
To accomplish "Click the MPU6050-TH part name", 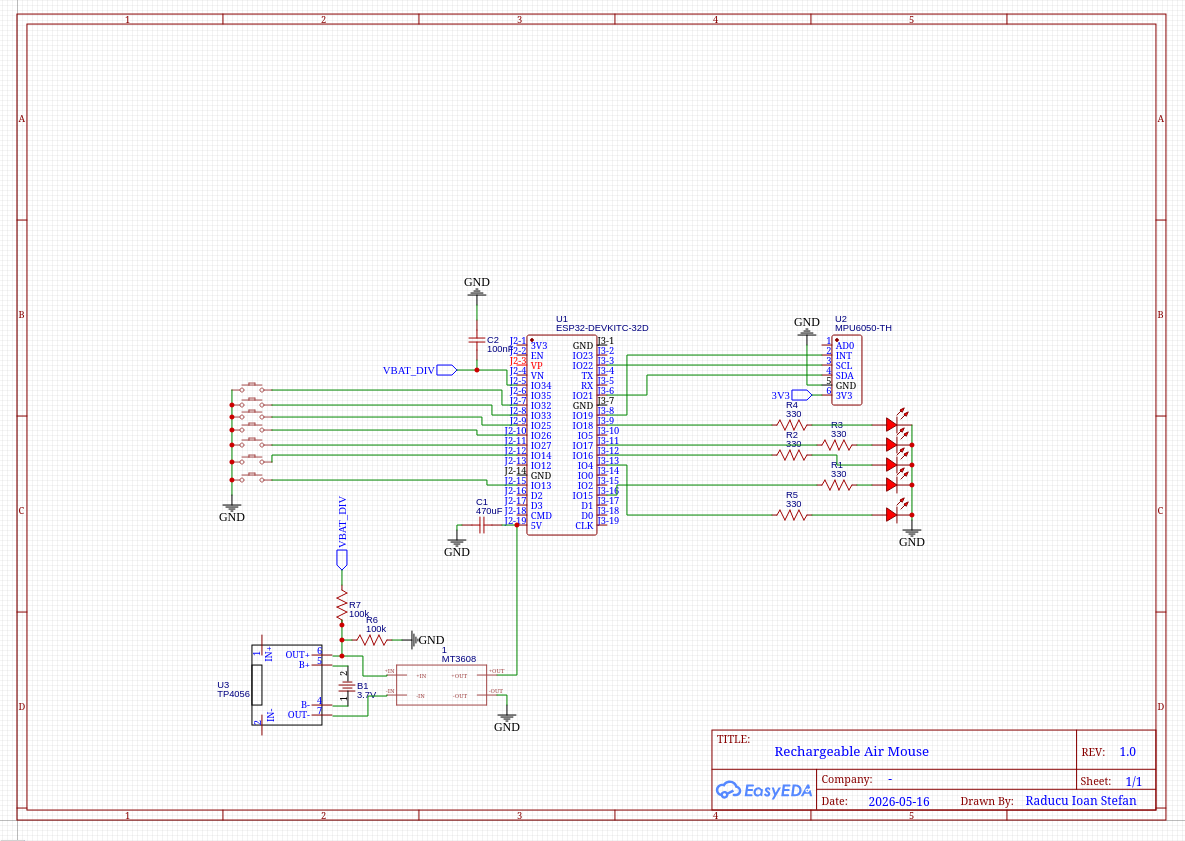I will click(863, 328).
